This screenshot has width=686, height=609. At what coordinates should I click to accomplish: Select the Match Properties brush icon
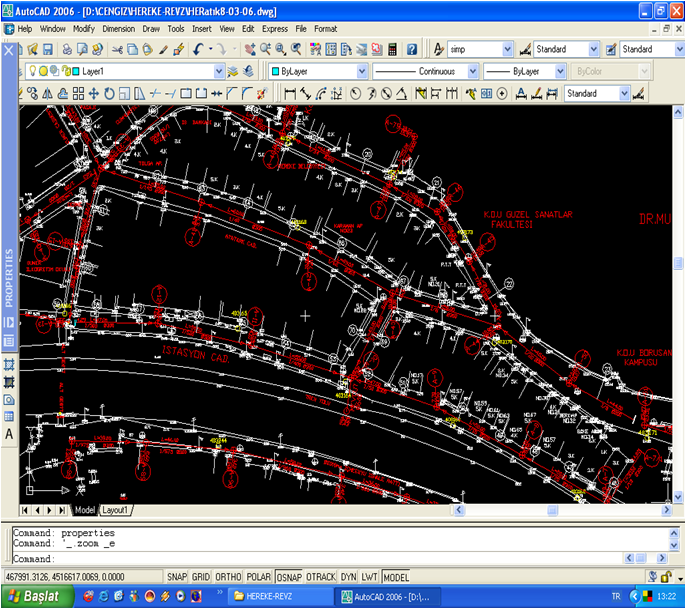163,49
